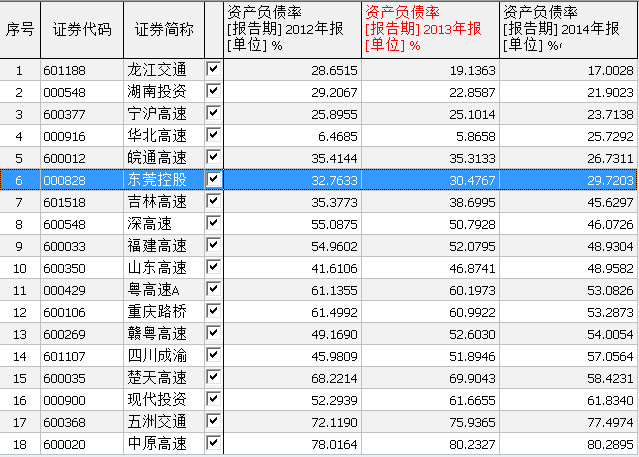This screenshot has width=639, height=457.
Task: Toggle the 重庆路桥 checkbox
Action: 214,311
